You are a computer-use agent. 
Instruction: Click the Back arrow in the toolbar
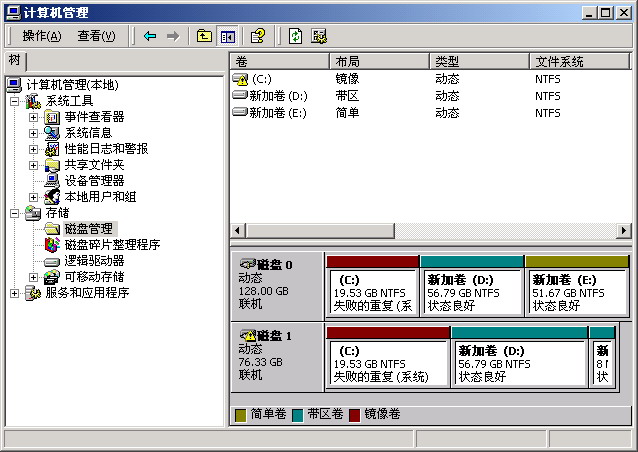click(x=150, y=36)
